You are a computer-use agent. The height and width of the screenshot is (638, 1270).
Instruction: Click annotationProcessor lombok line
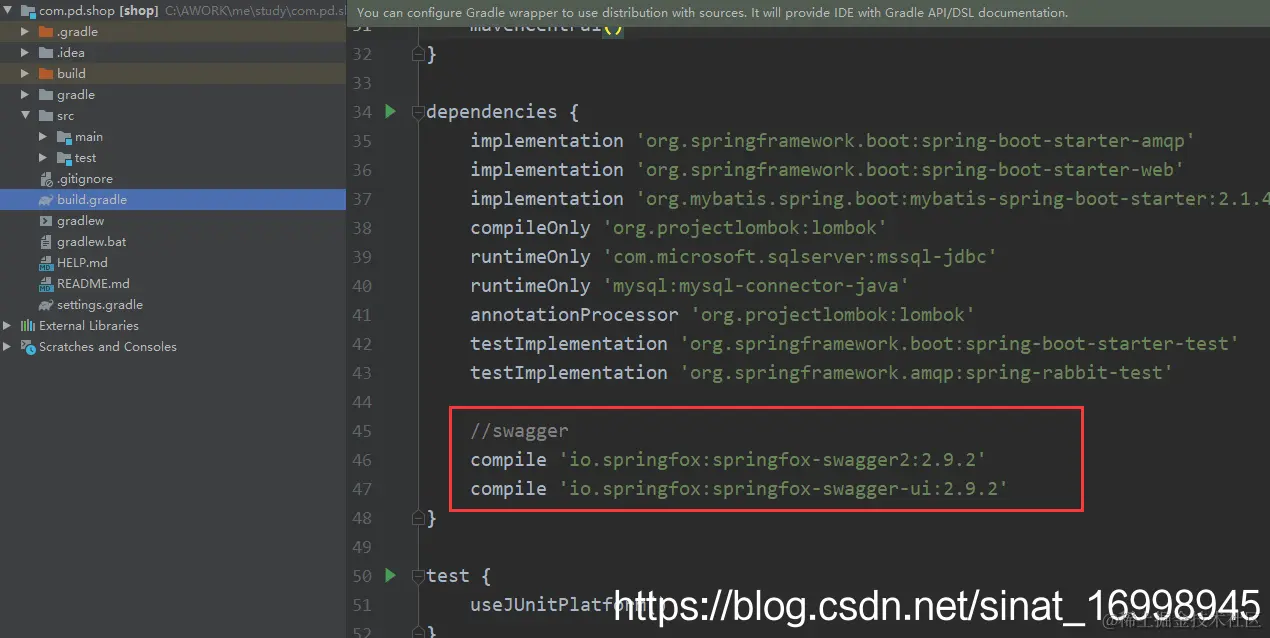pyautogui.click(x=723, y=314)
